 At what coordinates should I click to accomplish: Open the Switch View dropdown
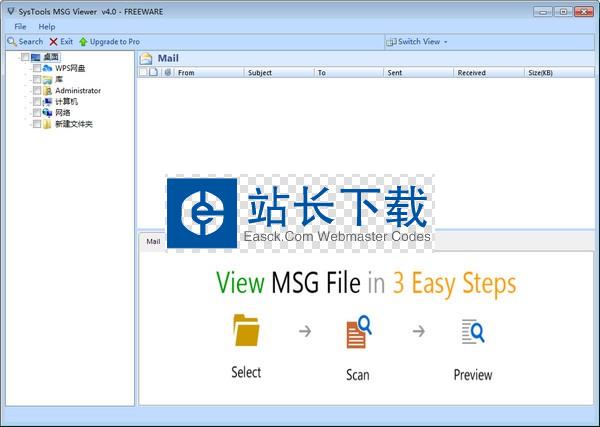[x=417, y=42]
